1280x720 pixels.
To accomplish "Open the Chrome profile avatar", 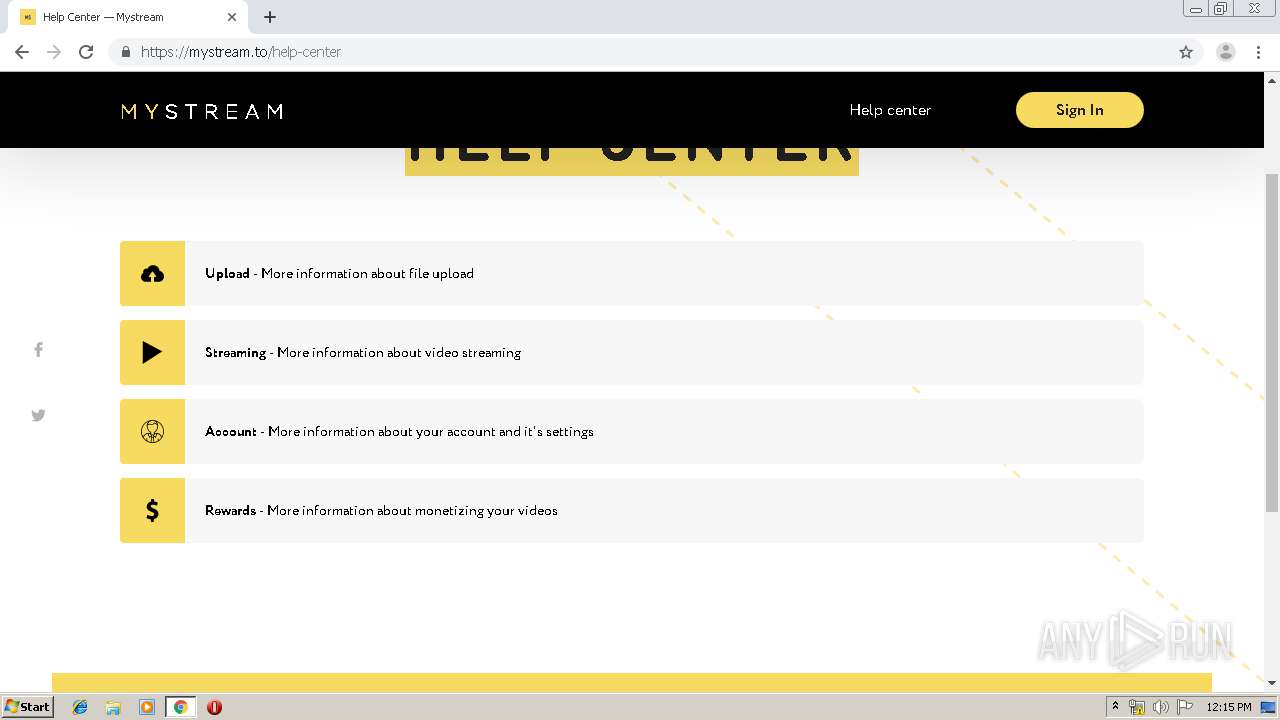I will point(1226,52).
